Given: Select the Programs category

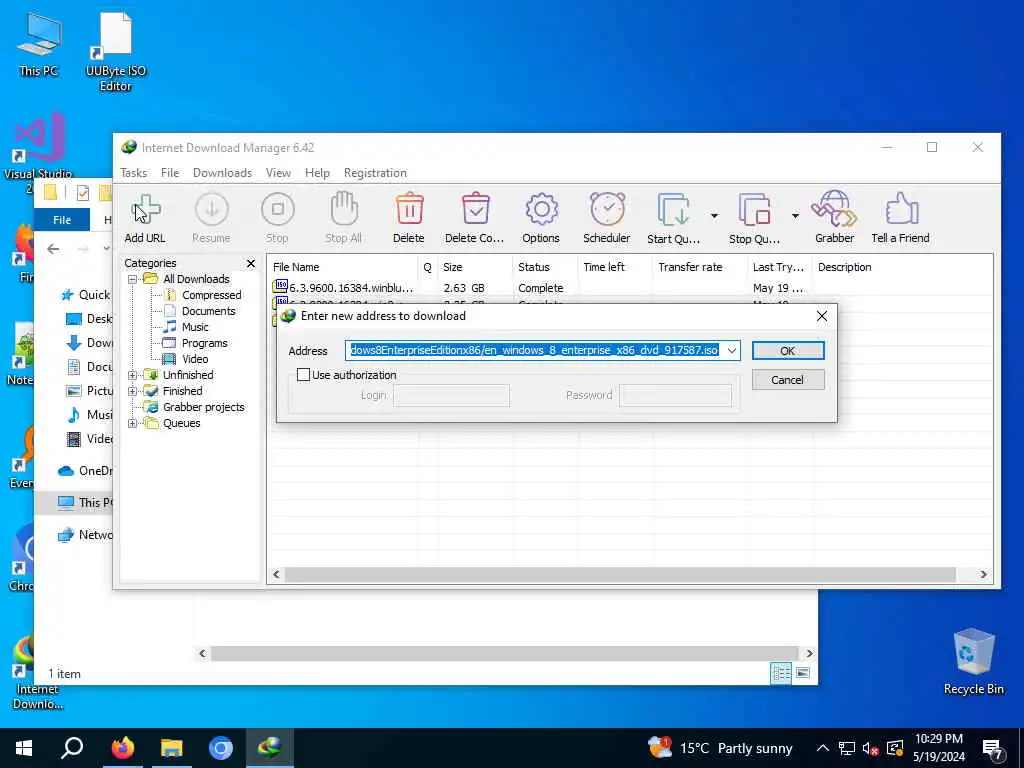Looking at the screenshot, I should [195, 344].
